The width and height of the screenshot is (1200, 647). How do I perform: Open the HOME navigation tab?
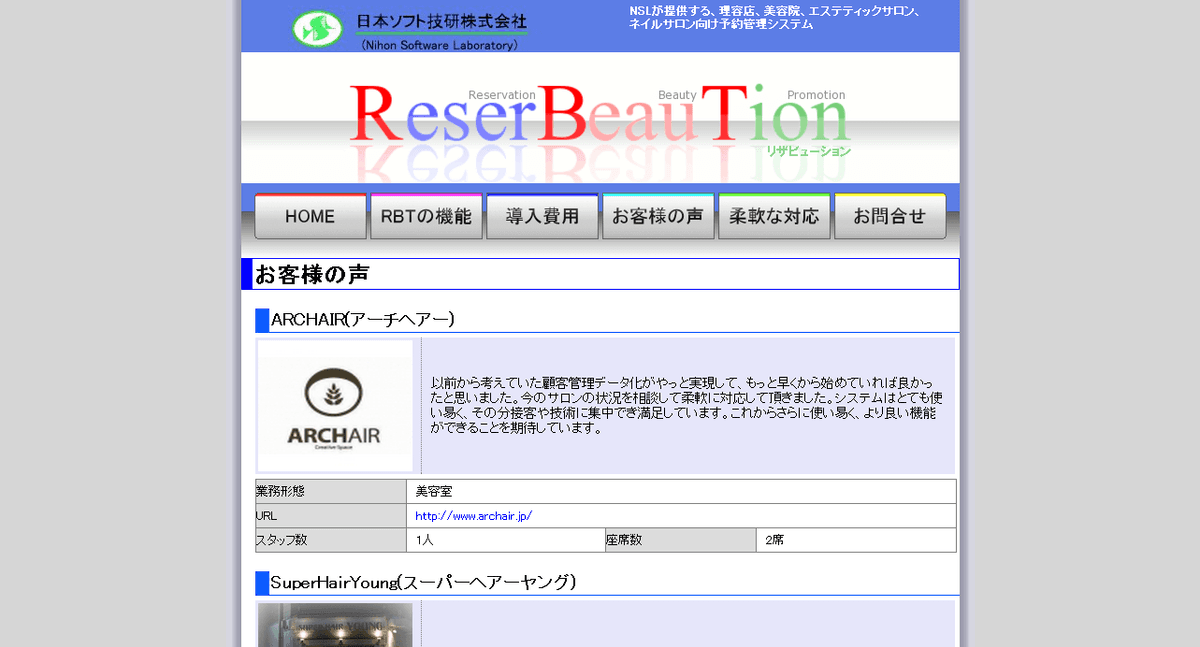coord(310,216)
